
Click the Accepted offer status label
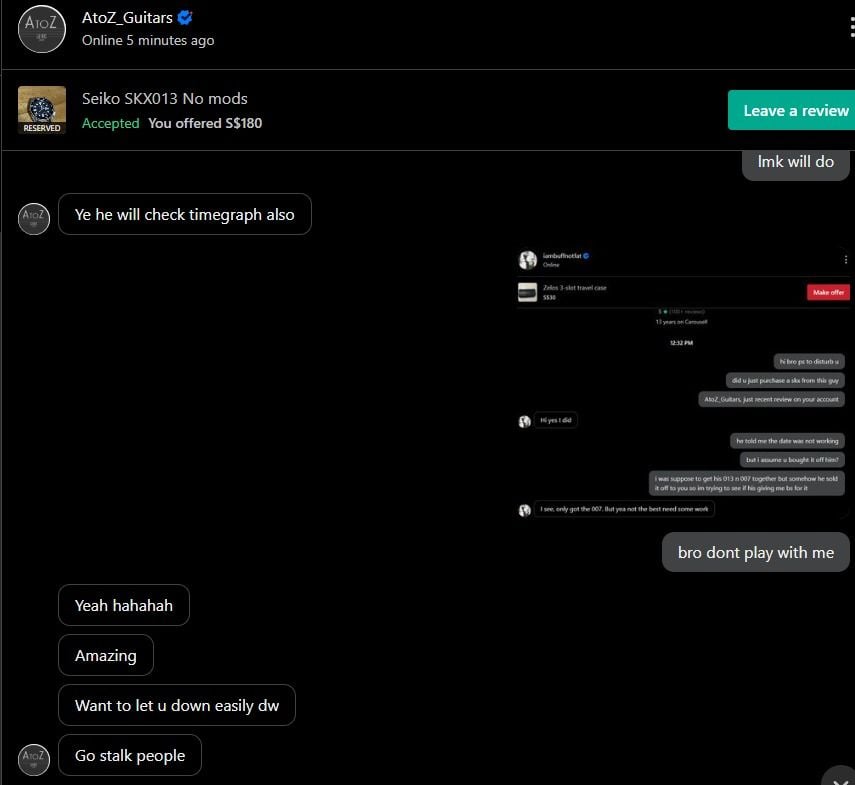111,123
